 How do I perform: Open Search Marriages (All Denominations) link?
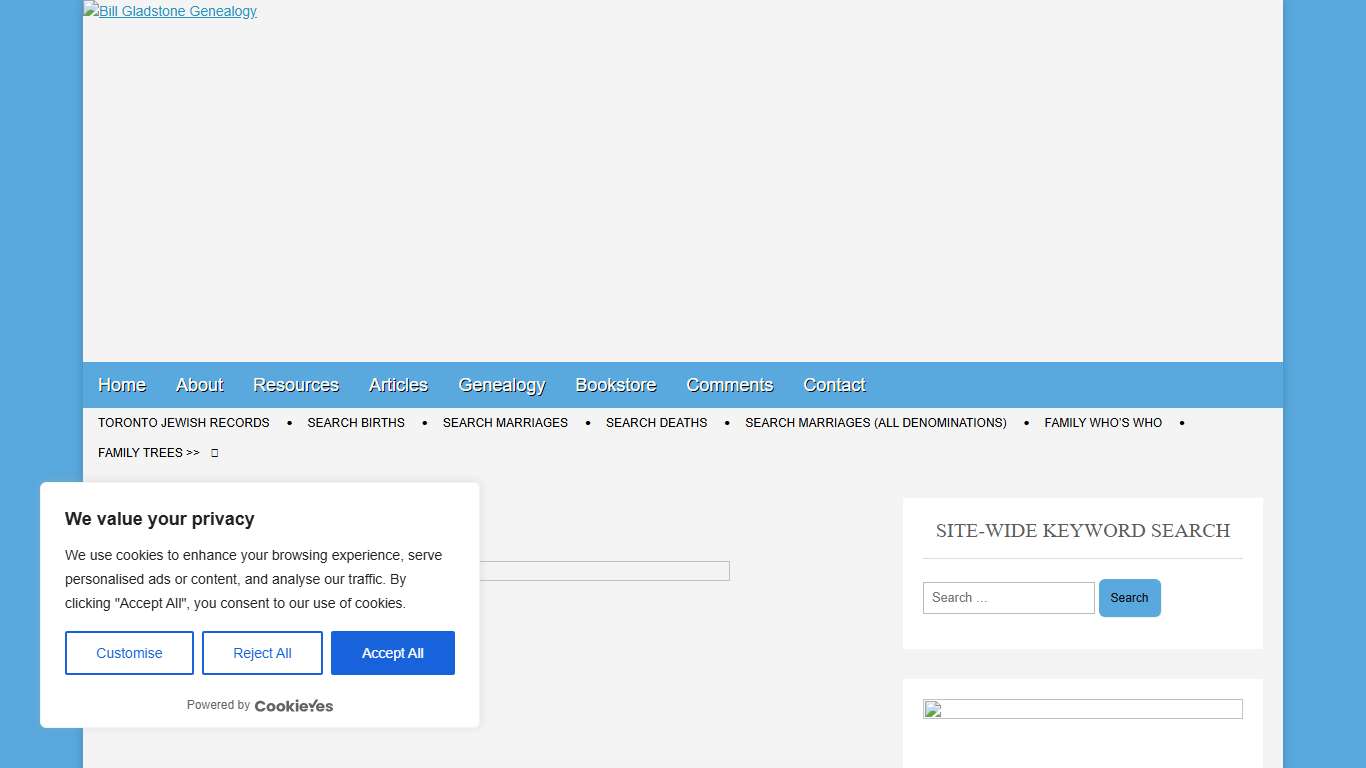(x=875, y=423)
